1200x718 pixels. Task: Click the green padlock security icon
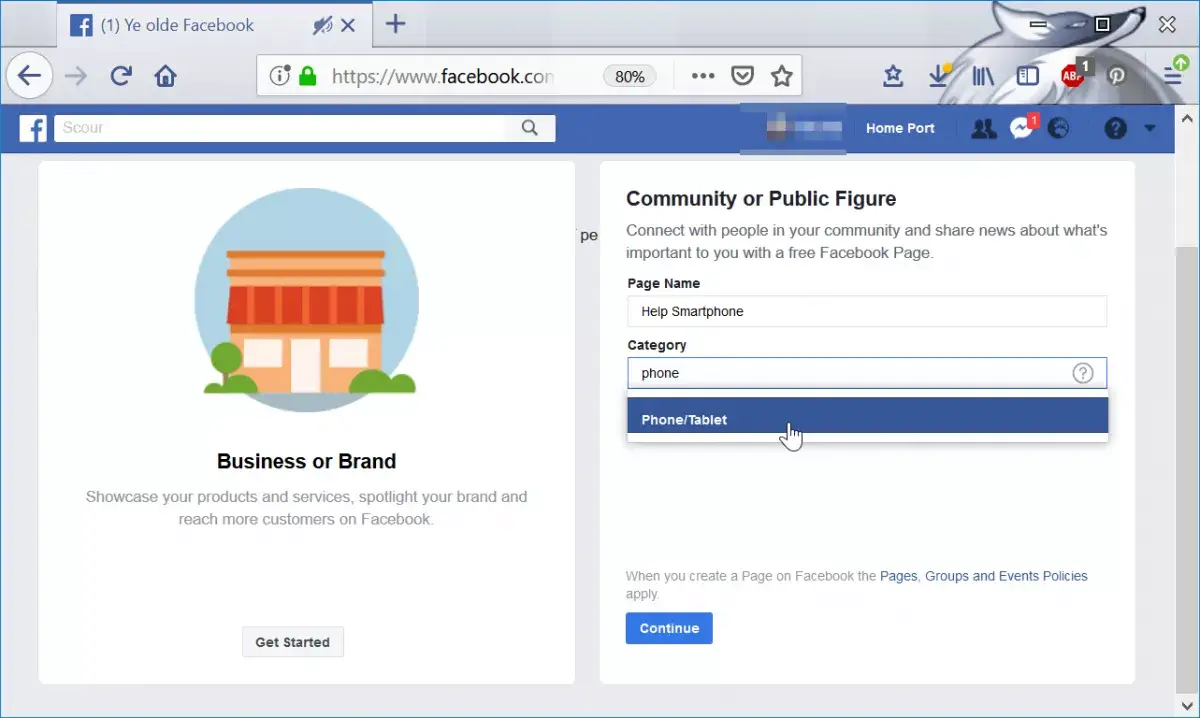[308, 76]
